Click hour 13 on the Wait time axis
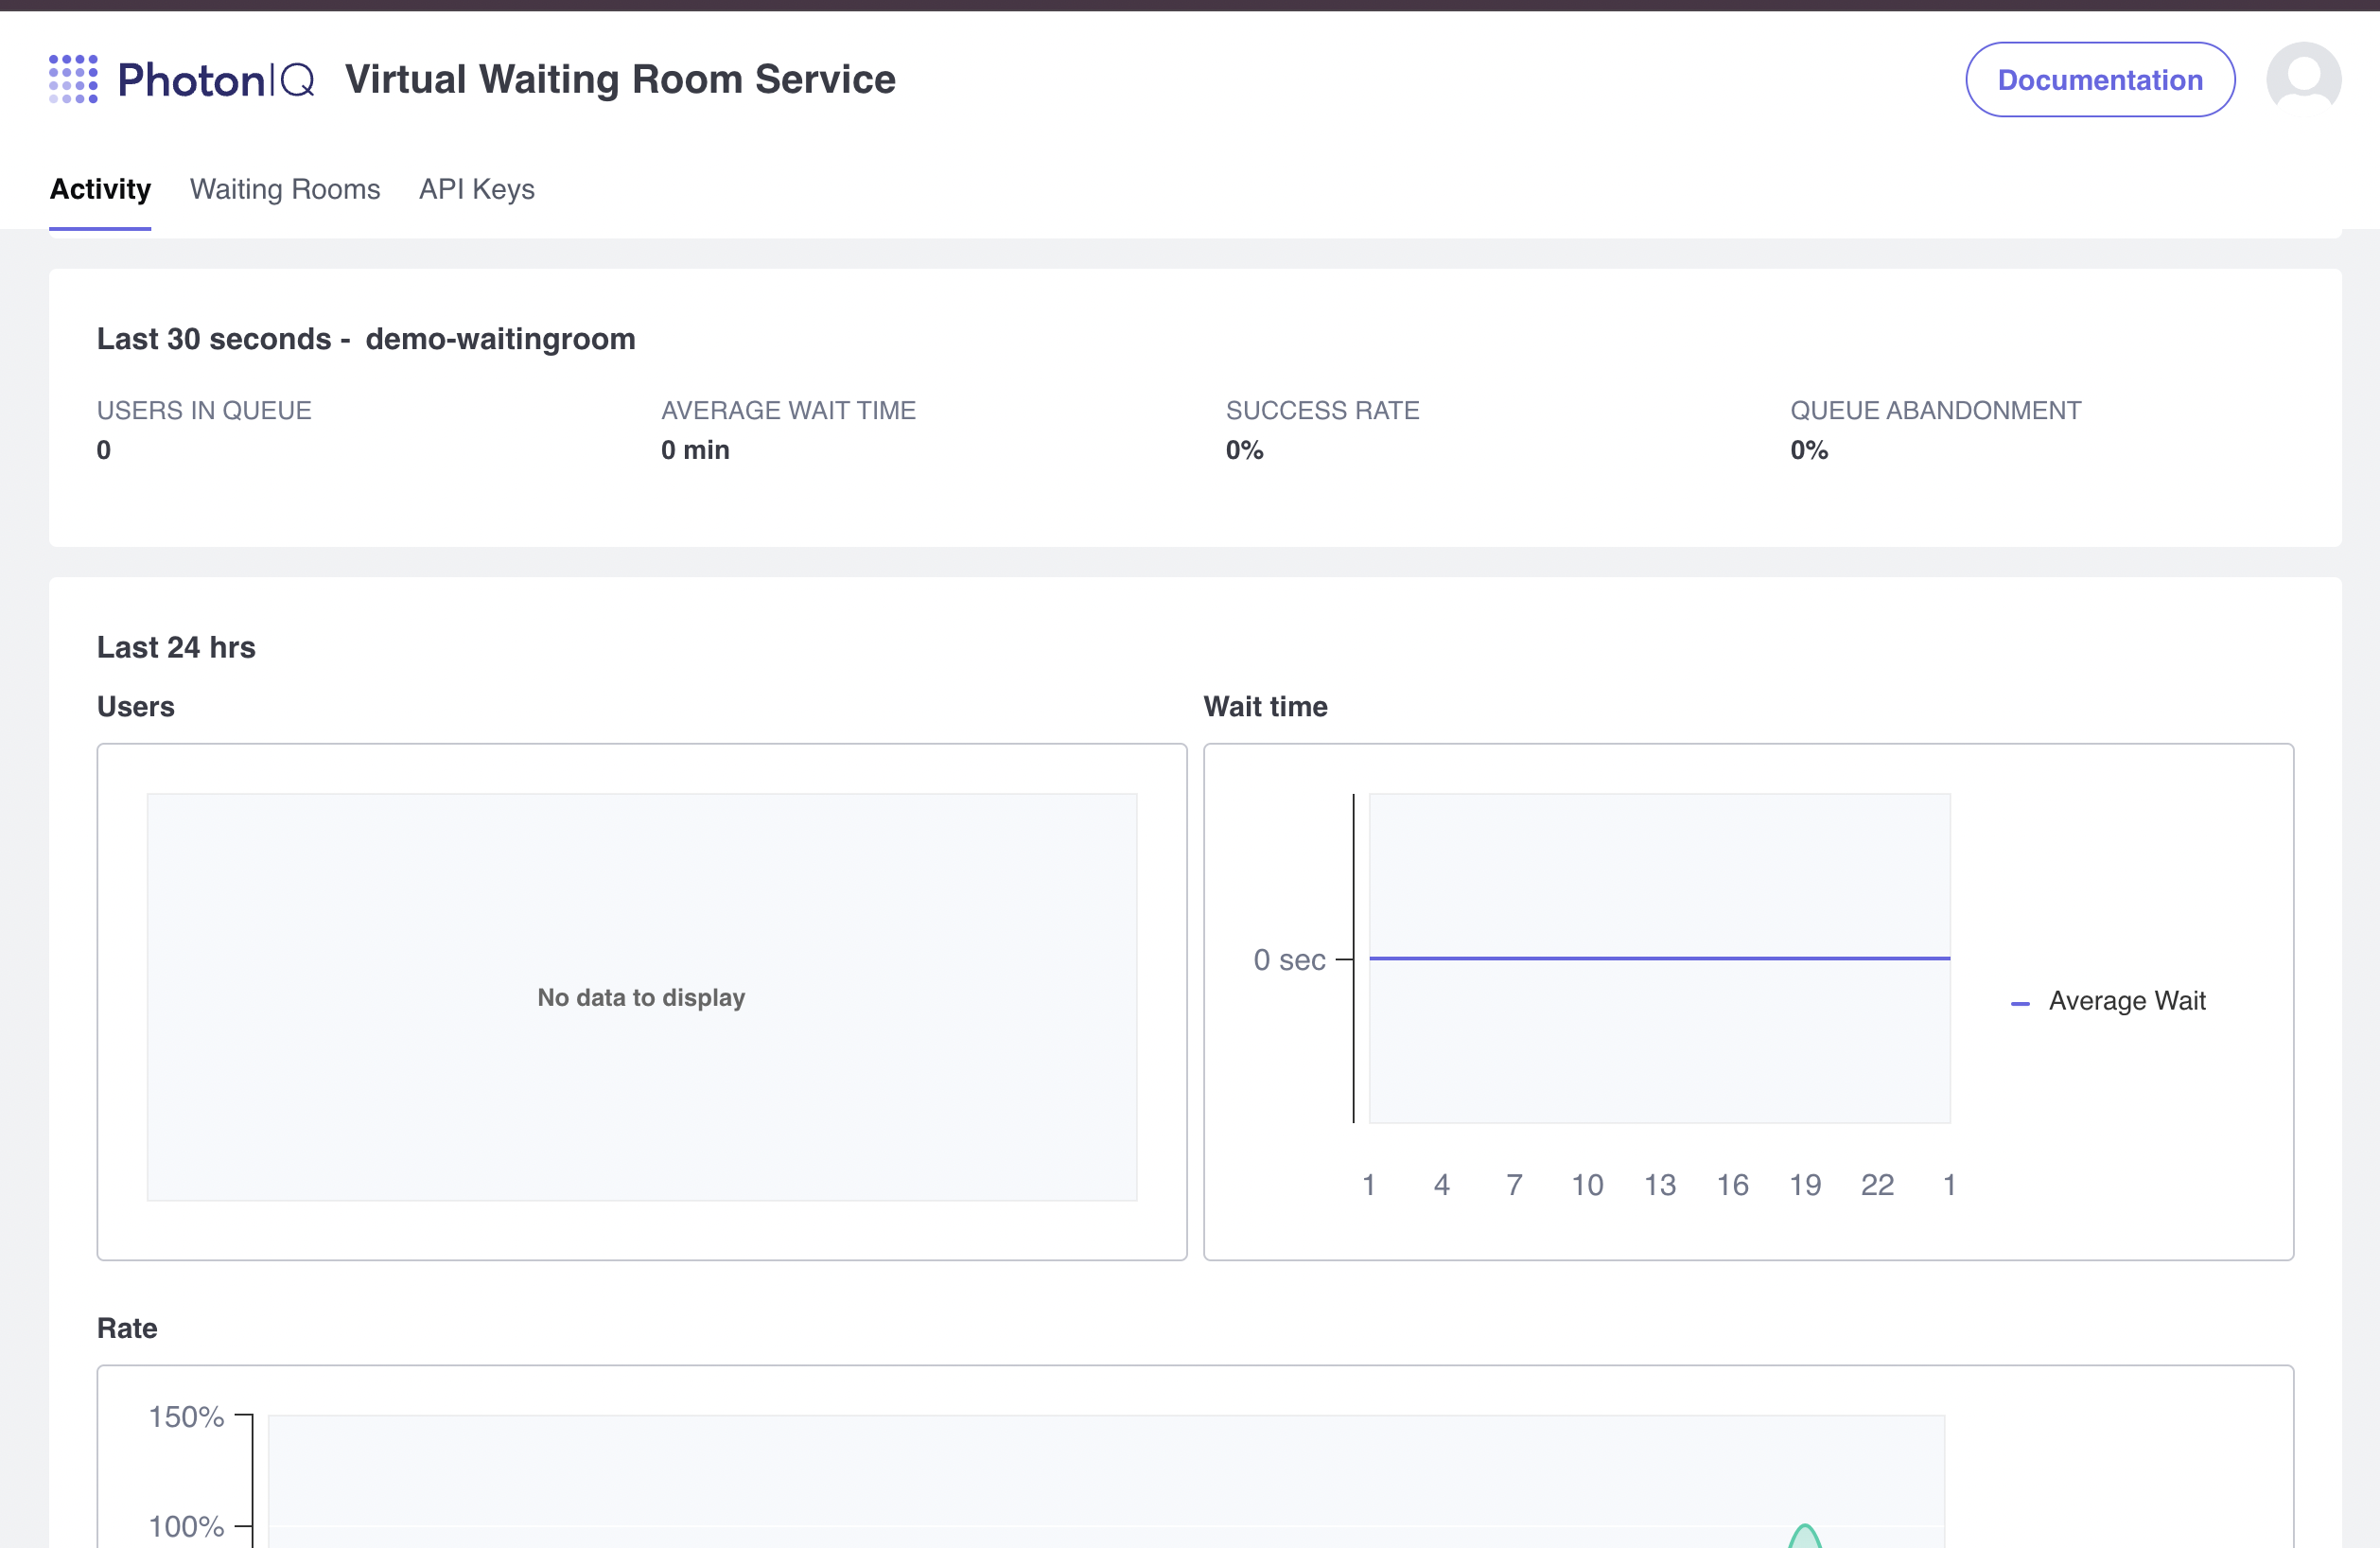Image resolution: width=2380 pixels, height=1548 pixels. 1659,1185
